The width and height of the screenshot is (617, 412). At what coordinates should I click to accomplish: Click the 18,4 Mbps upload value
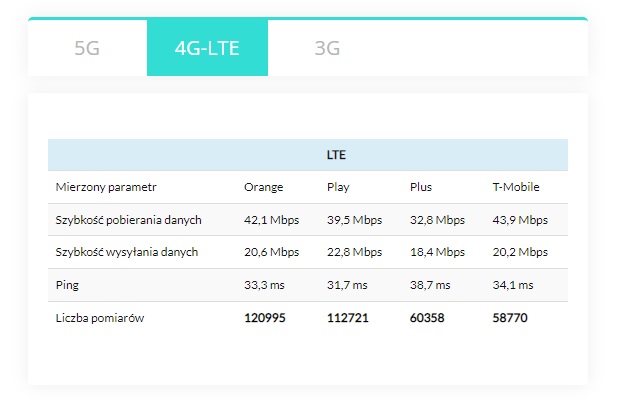tap(437, 252)
